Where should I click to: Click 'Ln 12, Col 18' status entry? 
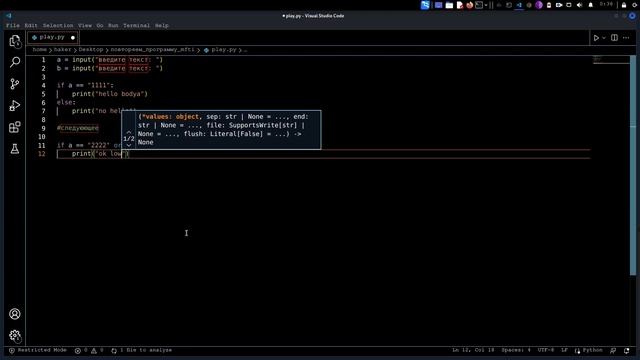coord(473,350)
